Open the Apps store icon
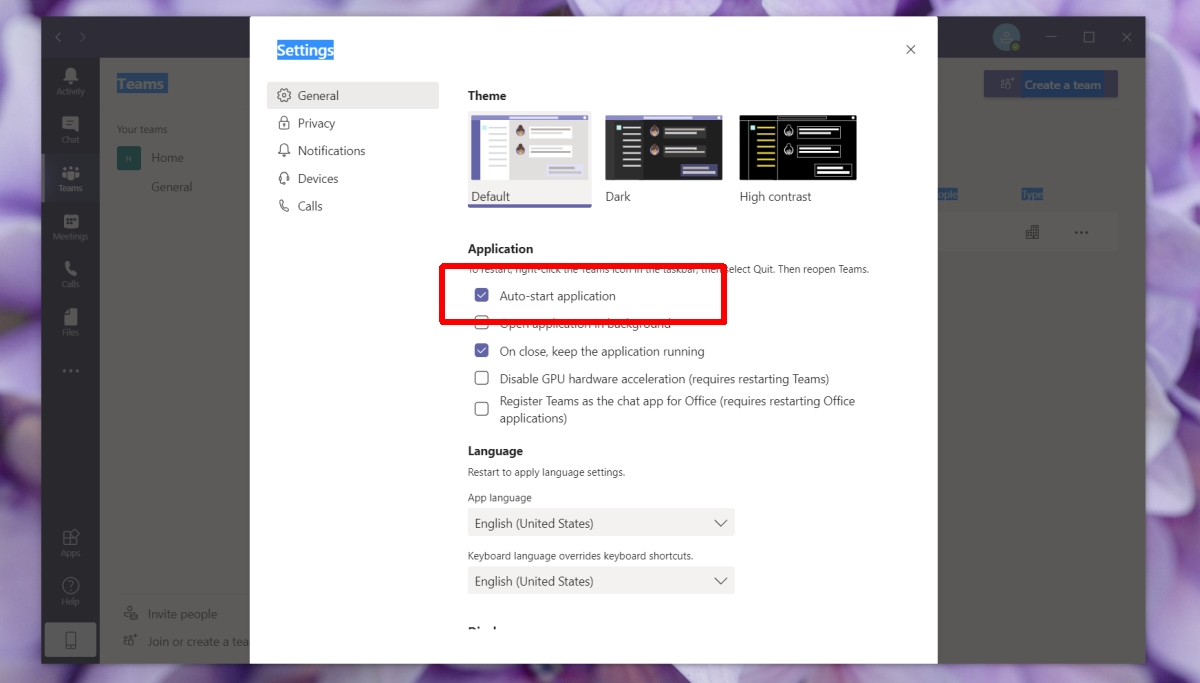 [x=70, y=543]
